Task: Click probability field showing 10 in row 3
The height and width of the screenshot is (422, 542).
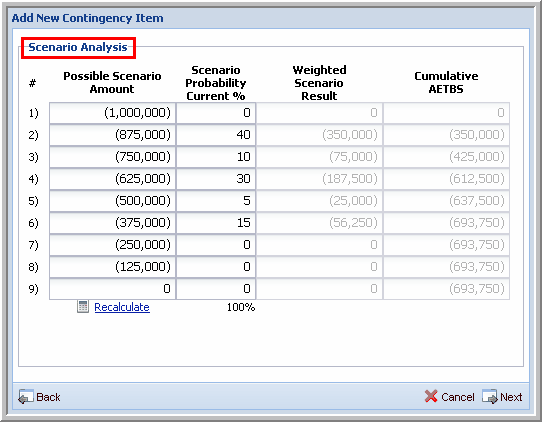Action: click(216, 157)
